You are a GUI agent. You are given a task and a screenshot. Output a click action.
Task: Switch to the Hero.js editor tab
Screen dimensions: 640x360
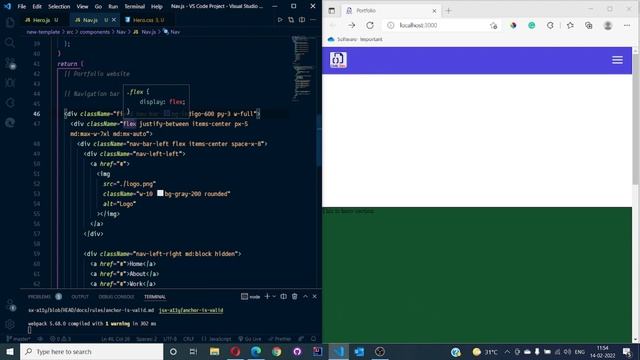[x=41, y=20]
